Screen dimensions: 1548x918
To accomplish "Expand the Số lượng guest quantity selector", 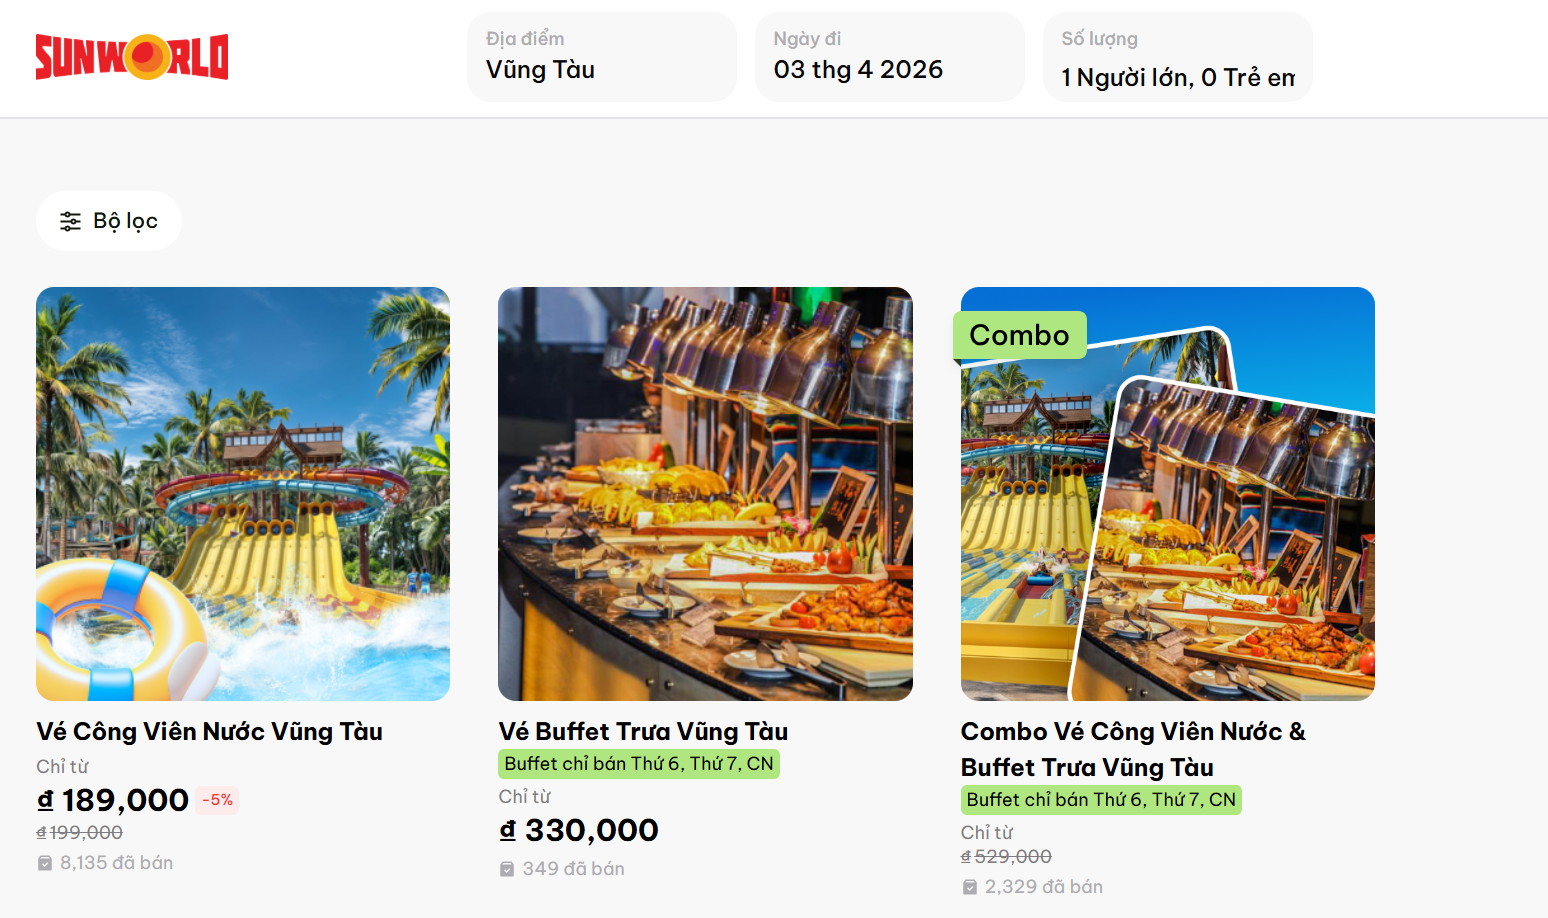I will pyautogui.click(x=1178, y=57).
